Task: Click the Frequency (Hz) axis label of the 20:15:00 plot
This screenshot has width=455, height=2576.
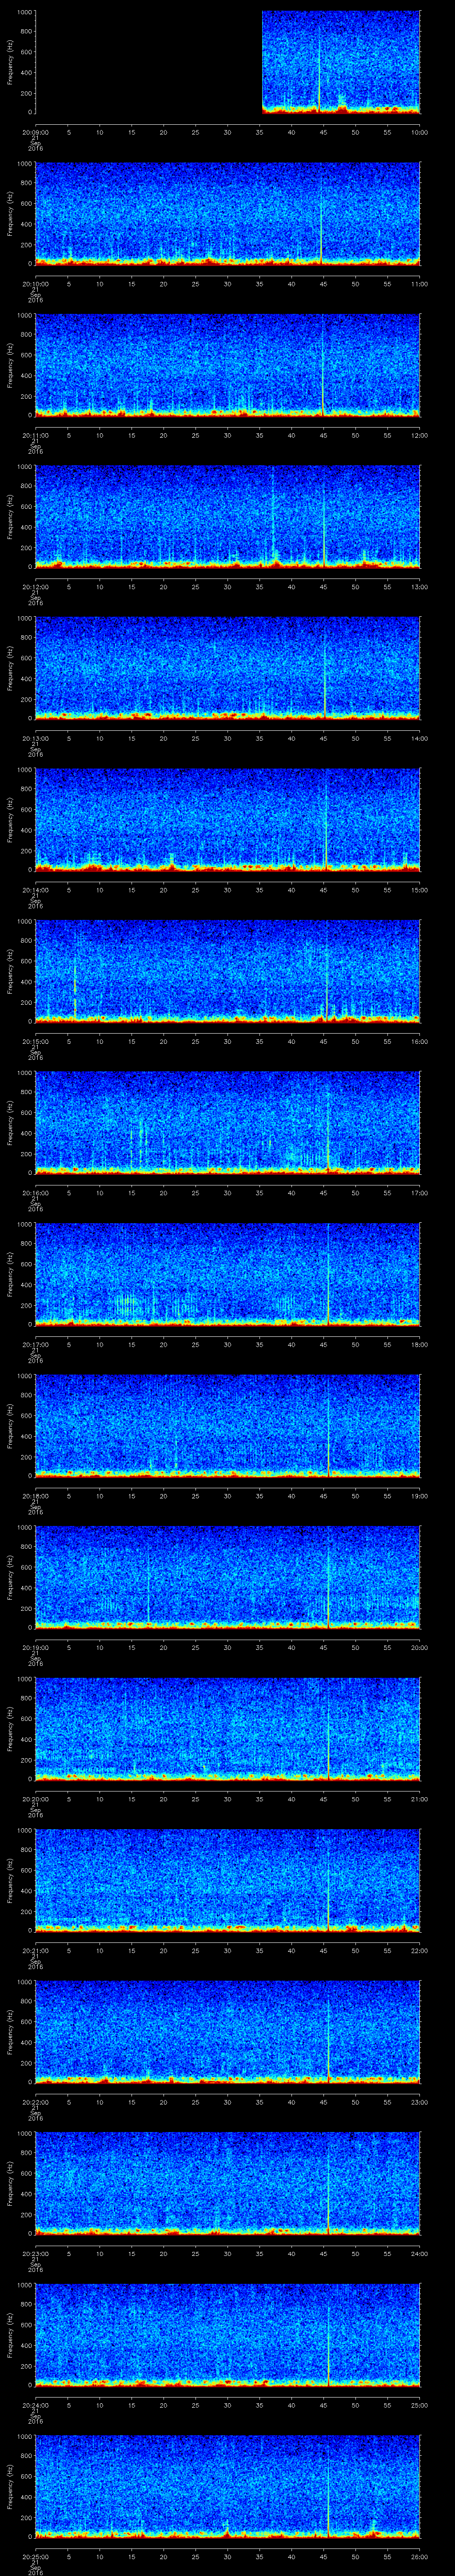Action: [x=10, y=971]
